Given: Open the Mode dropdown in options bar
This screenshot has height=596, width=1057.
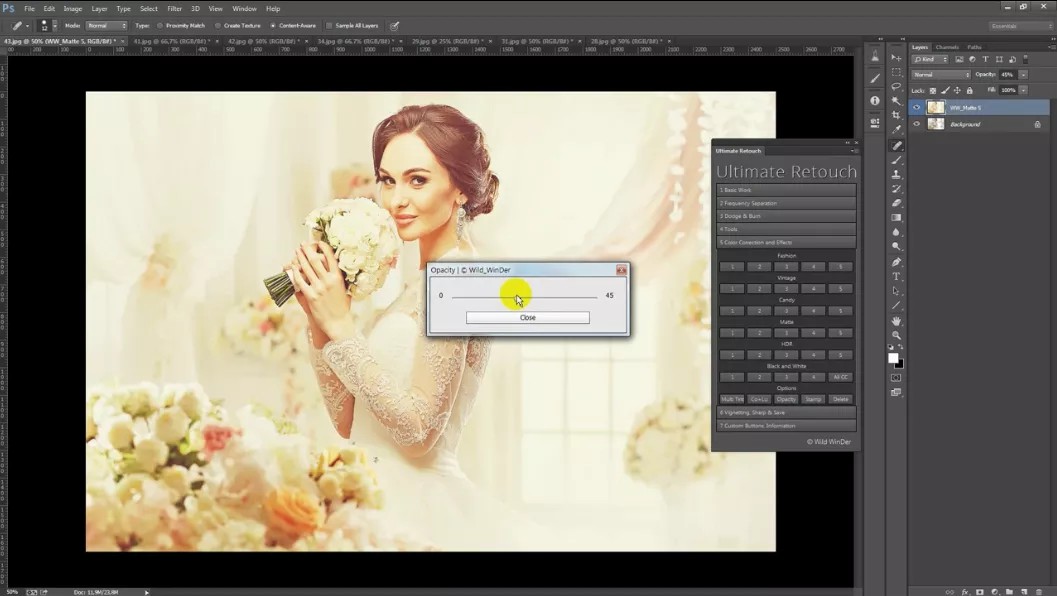Looking at the screenshot, I should point(106,25).
